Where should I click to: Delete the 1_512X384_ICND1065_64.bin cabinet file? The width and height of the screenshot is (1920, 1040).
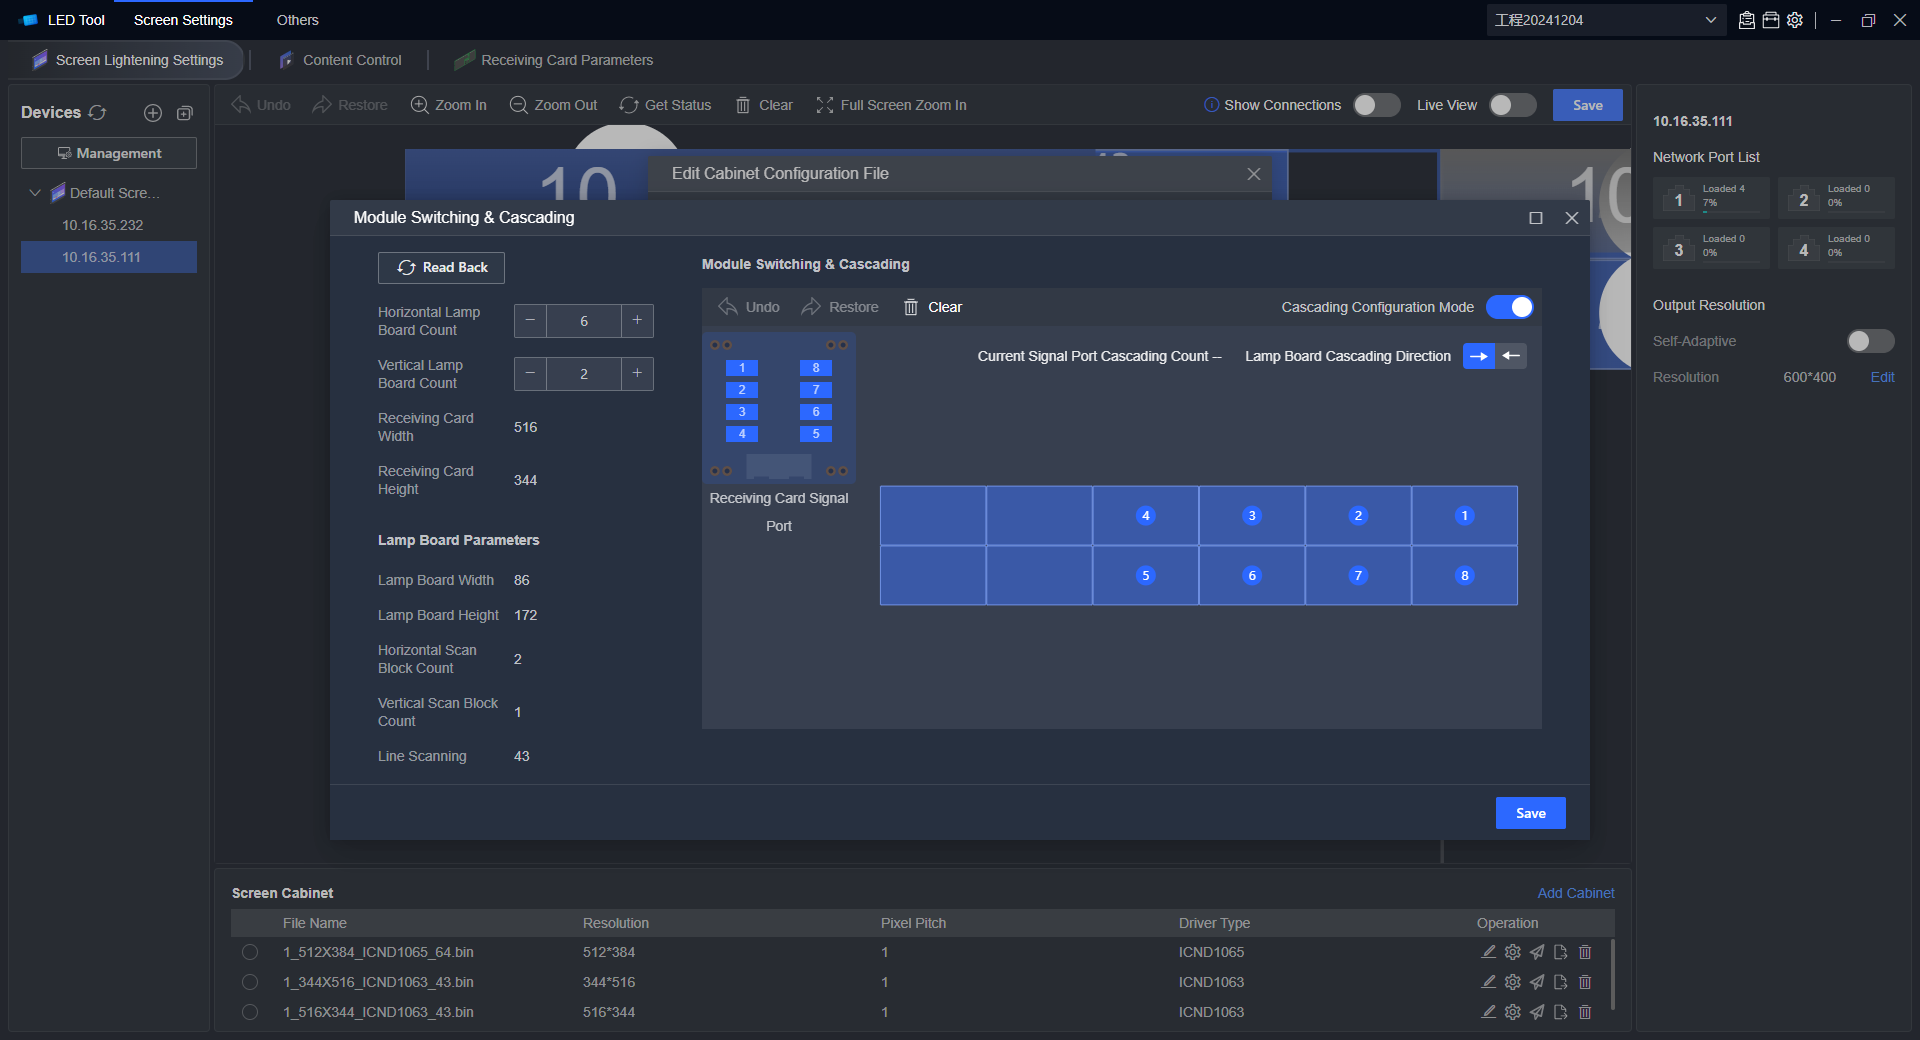coord(1585,952)
